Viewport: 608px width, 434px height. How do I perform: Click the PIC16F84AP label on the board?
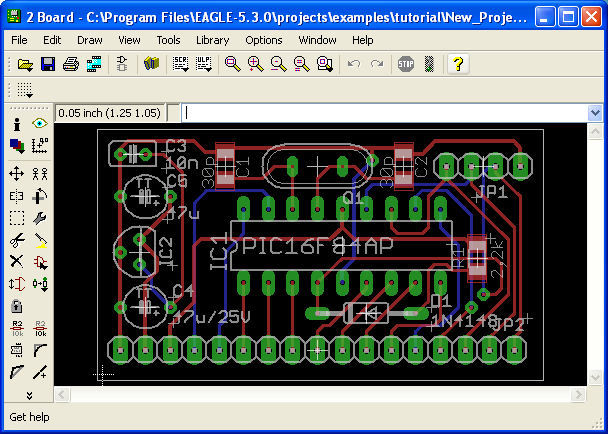tap(317, 246)
